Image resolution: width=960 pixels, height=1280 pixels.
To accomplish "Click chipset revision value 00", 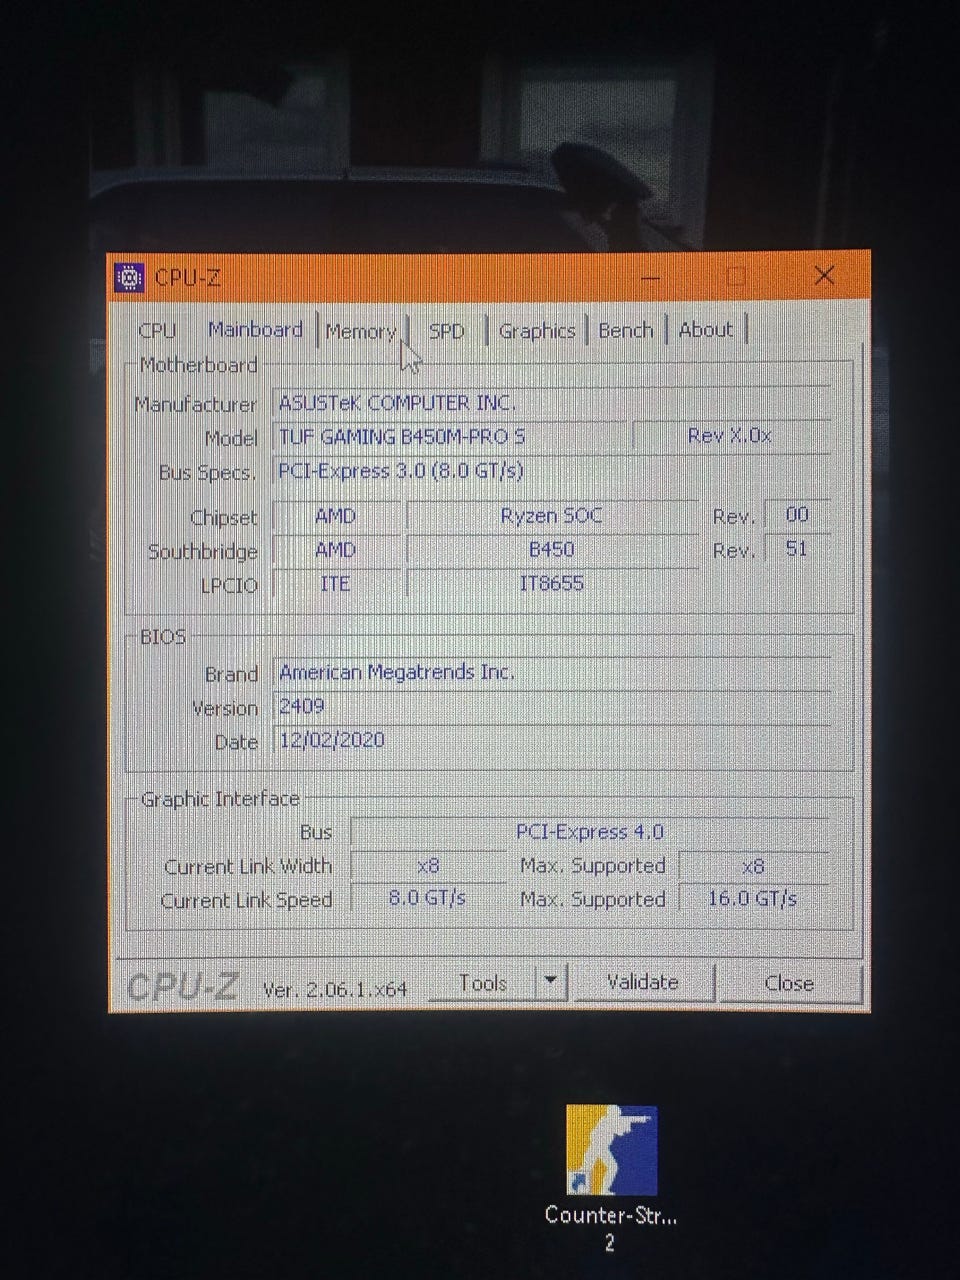I will click(x=797, y=515).
